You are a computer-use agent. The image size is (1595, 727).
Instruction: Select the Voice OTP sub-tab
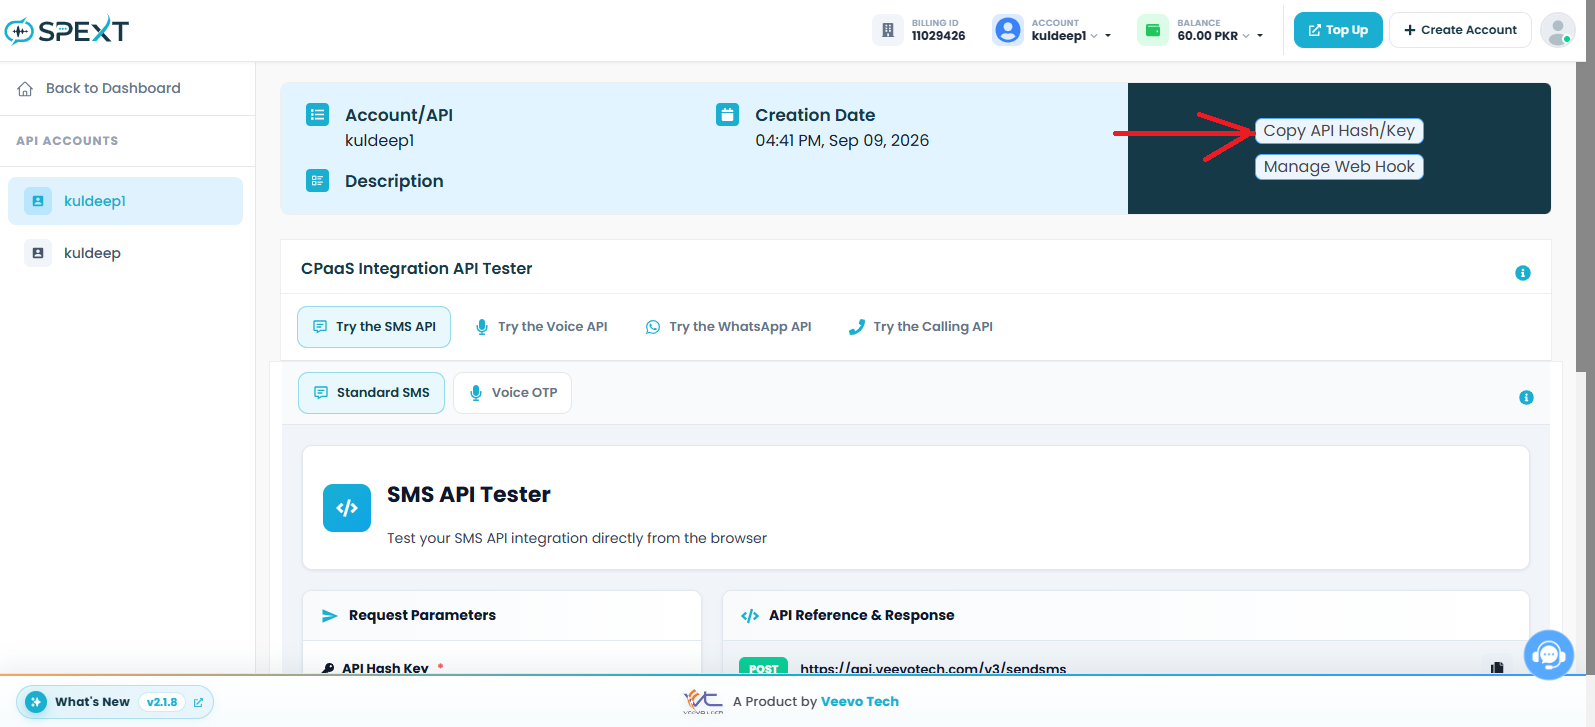(512, 393)
